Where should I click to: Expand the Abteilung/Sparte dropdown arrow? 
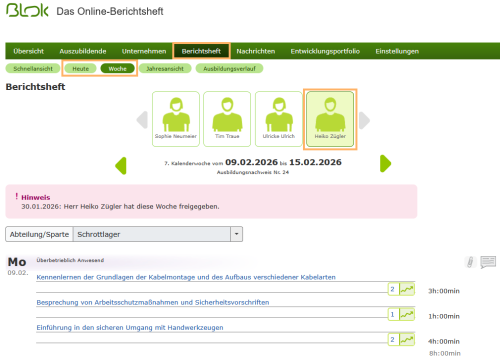[236, 234]
